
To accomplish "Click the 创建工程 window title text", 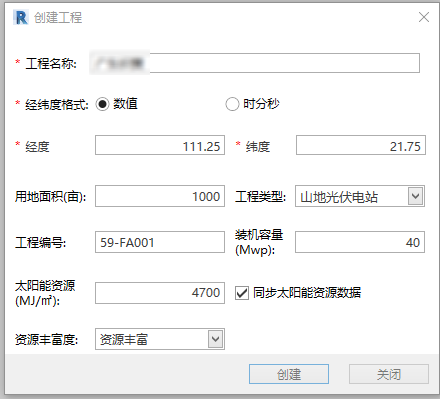I will [58, 18].
